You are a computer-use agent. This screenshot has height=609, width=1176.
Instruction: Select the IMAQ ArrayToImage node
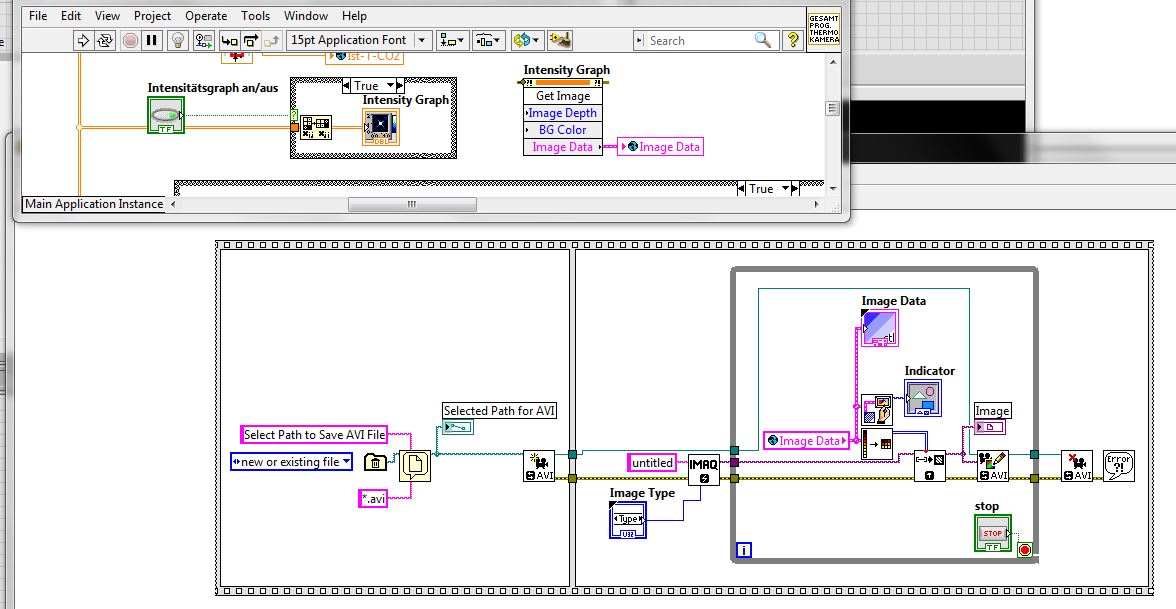930,466
